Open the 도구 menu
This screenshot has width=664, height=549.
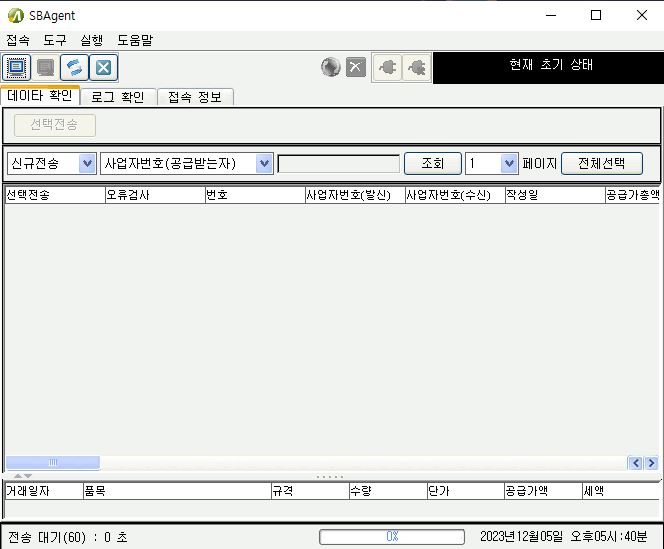pos(54,40)
